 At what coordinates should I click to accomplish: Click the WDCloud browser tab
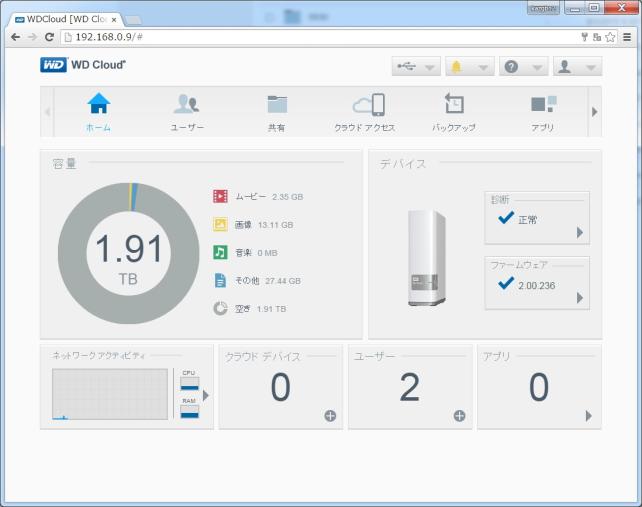[66, 18]
